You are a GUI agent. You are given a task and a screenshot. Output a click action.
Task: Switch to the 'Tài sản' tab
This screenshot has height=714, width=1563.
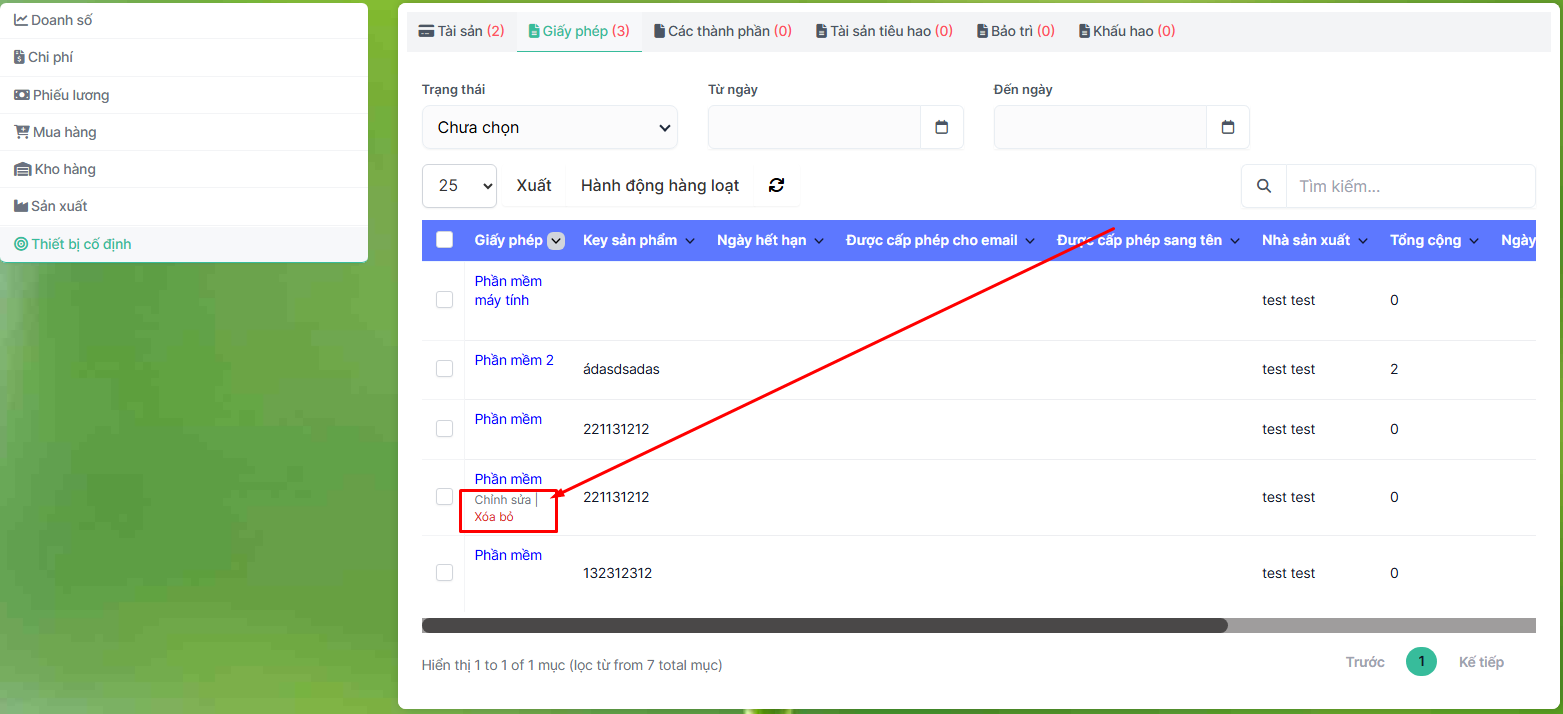tap(461, 31)
